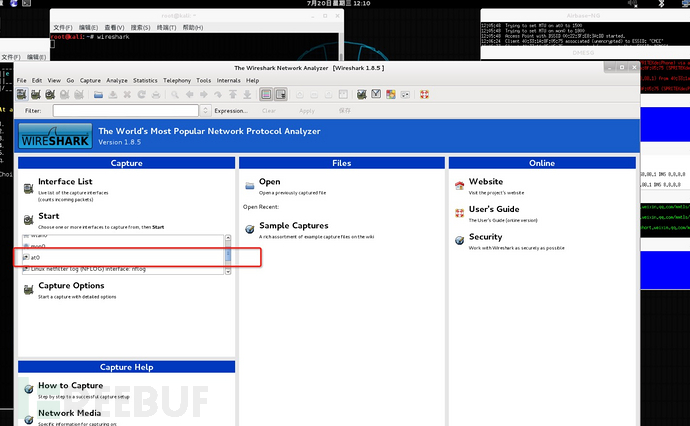Click the Apply filter button
This screenshot has height=426, width=690.
[307, 111]
